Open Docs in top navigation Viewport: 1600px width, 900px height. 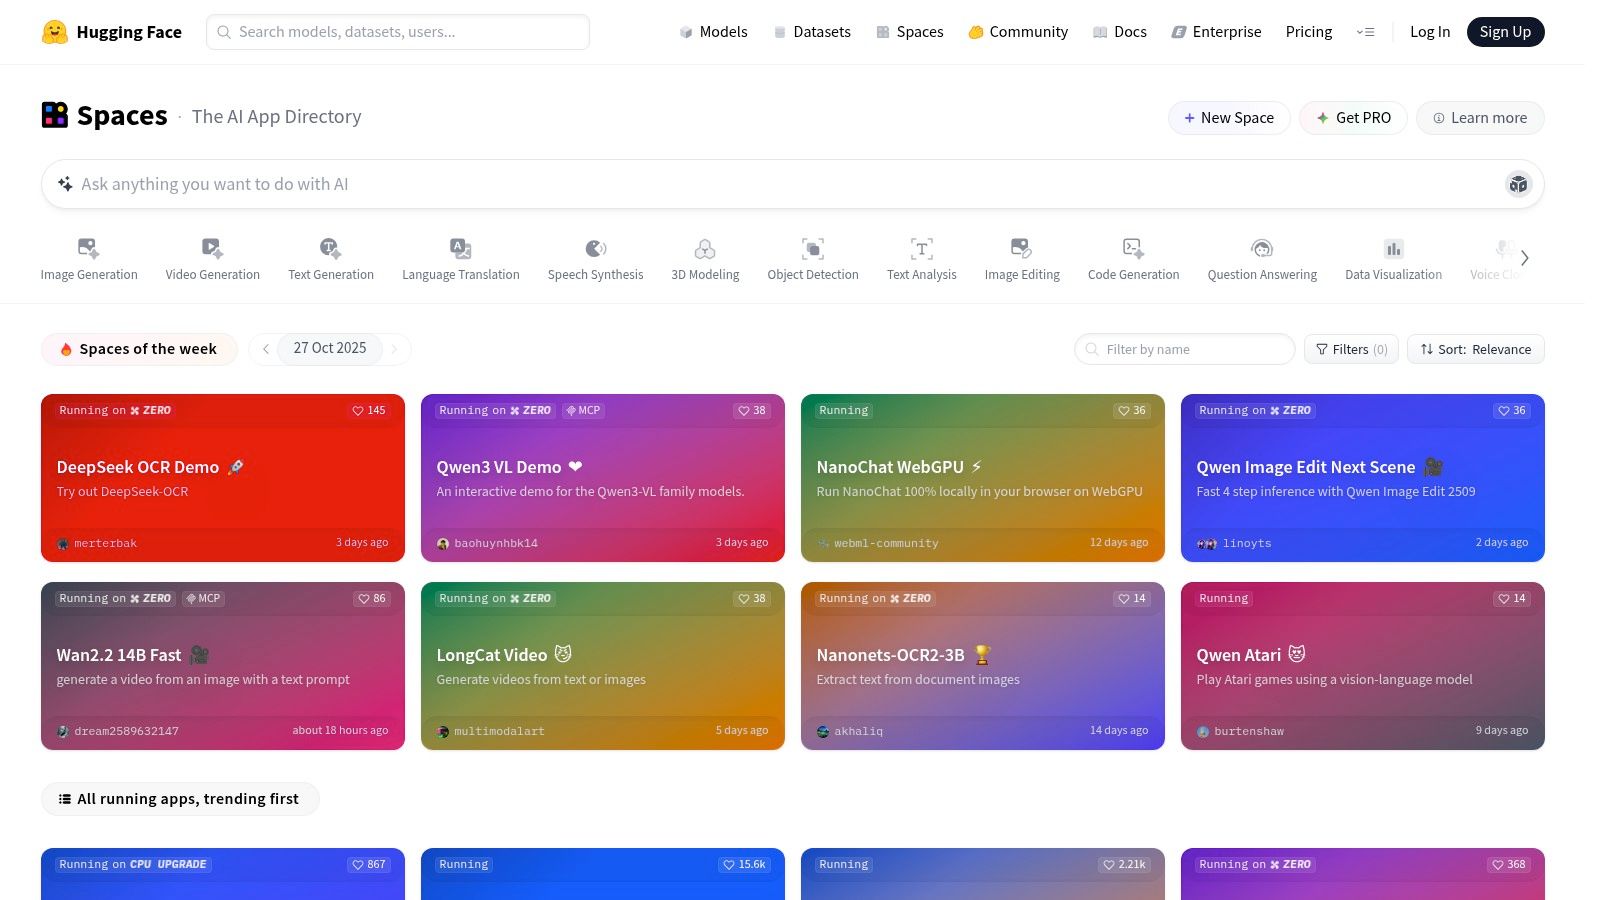[x=1120, y=32]
